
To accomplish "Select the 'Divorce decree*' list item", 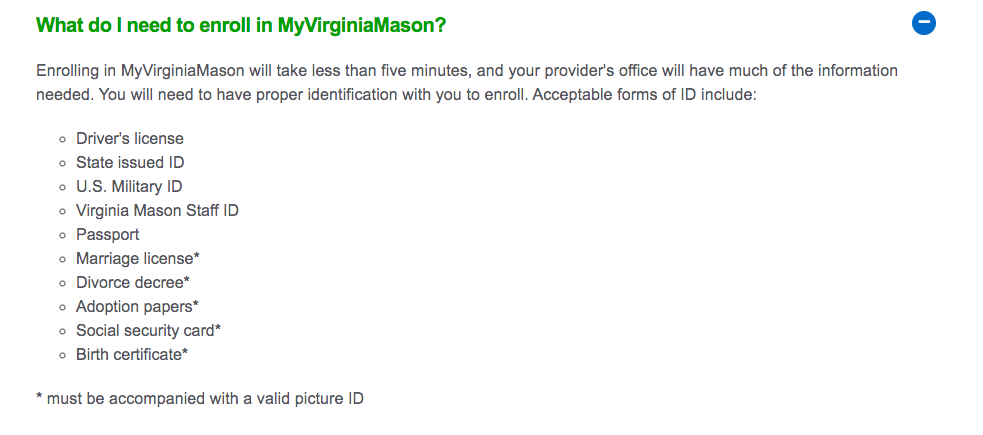I will [133, 283].
